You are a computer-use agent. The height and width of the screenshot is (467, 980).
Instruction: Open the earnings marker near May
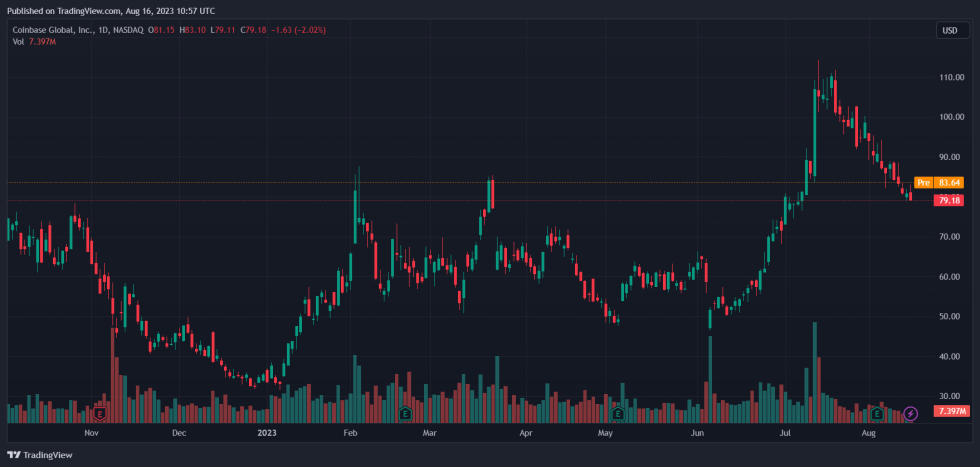617,413
